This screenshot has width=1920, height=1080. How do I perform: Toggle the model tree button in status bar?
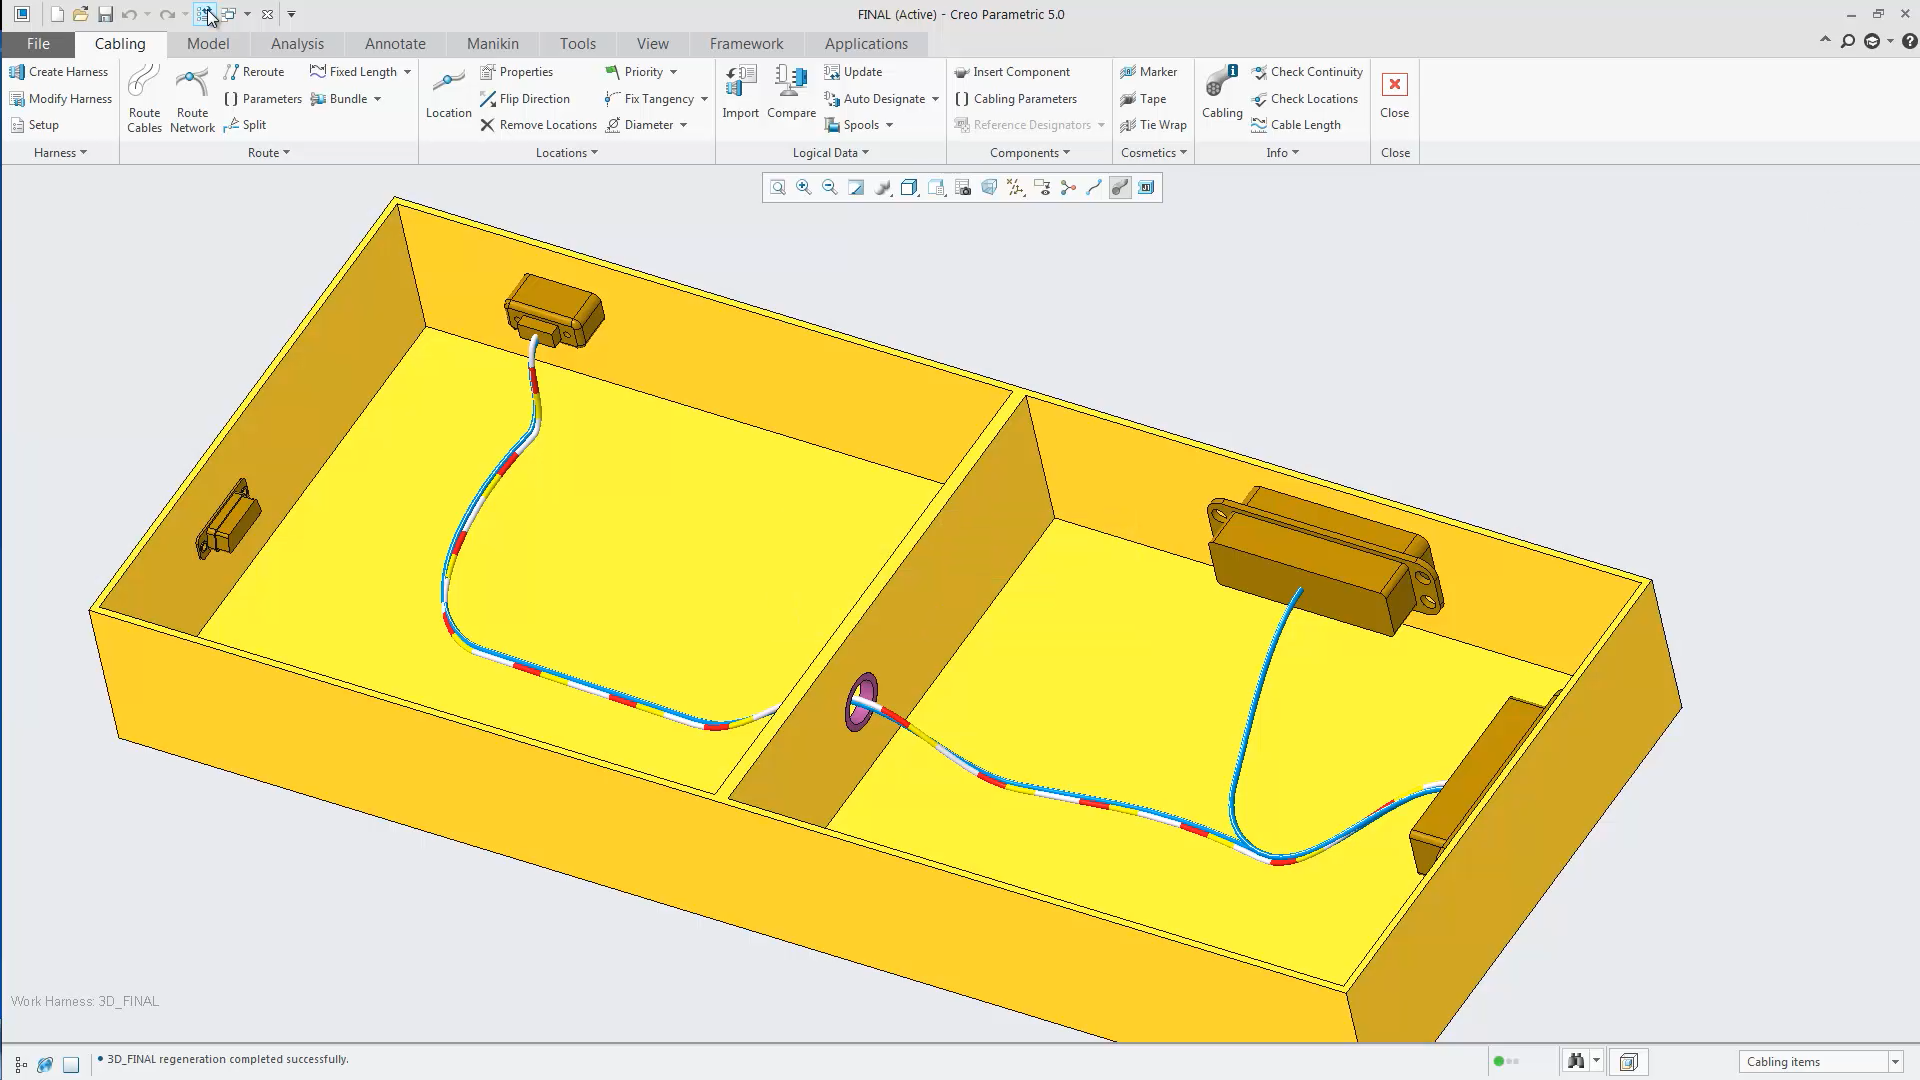pyautogui.click(x=20, y=1064)
